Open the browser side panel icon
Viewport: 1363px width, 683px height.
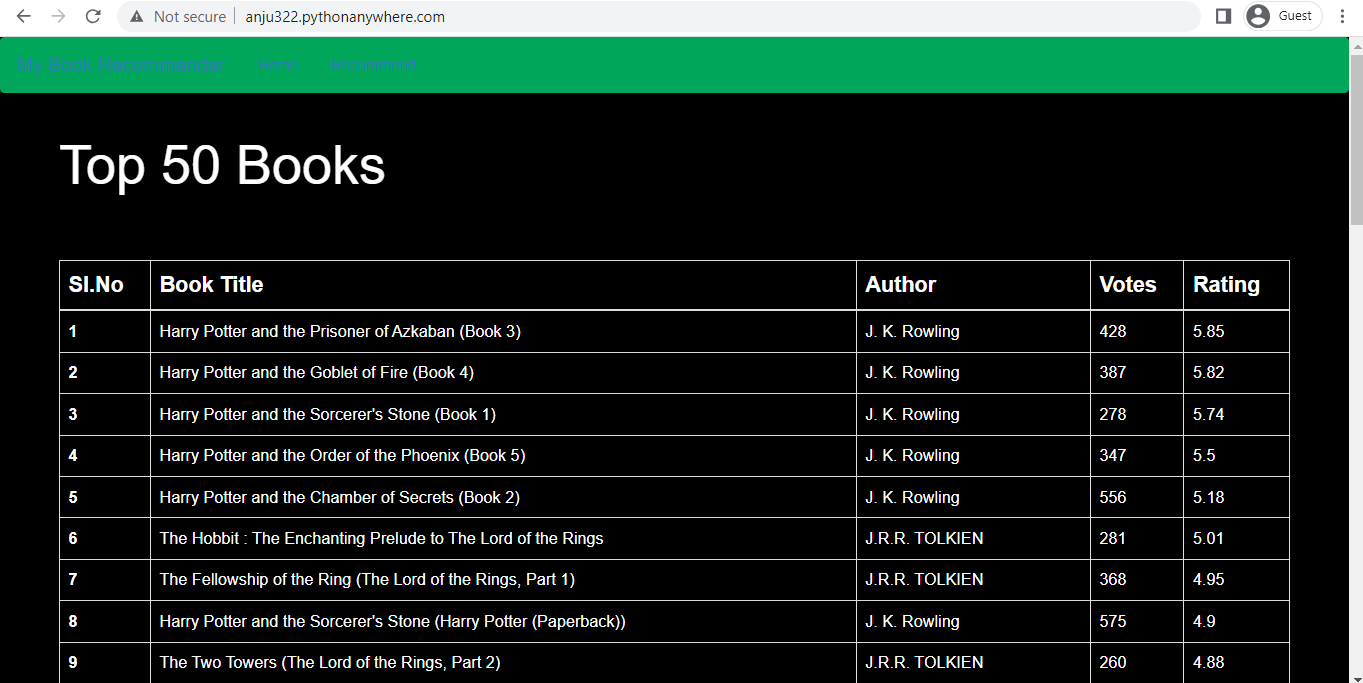point(1222,16)
